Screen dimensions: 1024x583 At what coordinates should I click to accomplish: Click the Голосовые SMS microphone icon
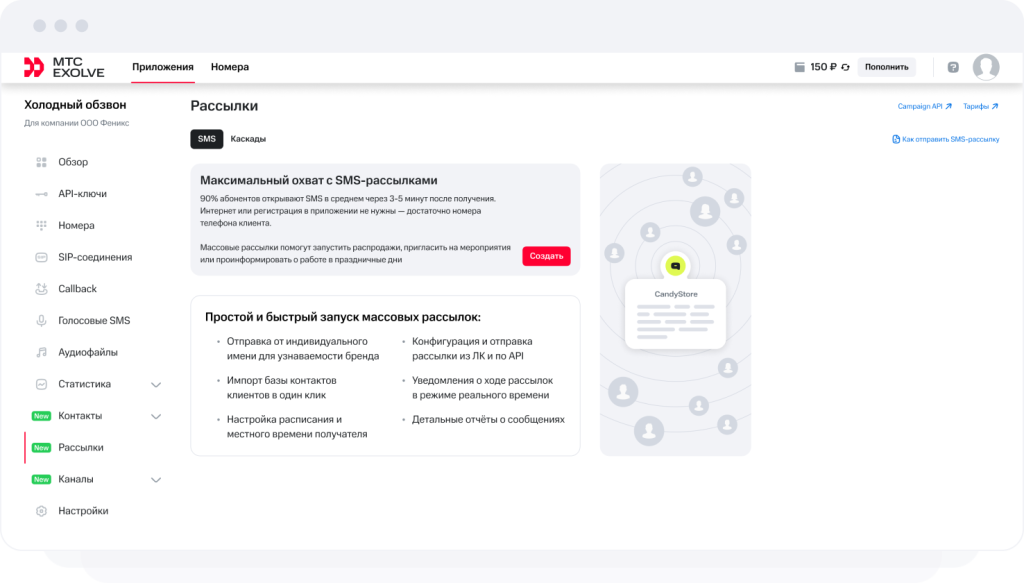41,321
